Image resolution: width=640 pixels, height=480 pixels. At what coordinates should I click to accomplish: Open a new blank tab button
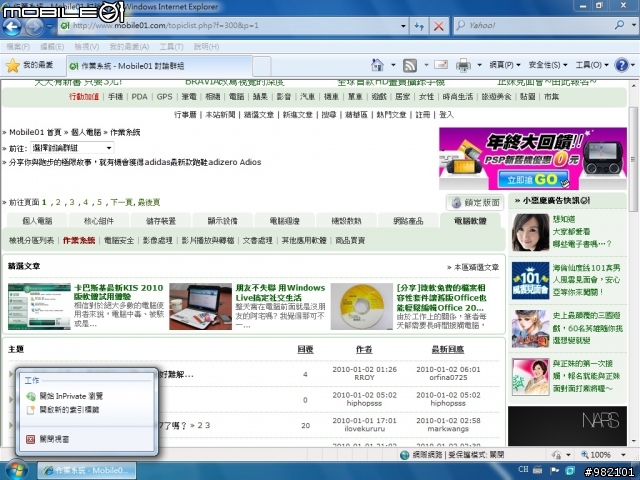[x=262, y=66]
